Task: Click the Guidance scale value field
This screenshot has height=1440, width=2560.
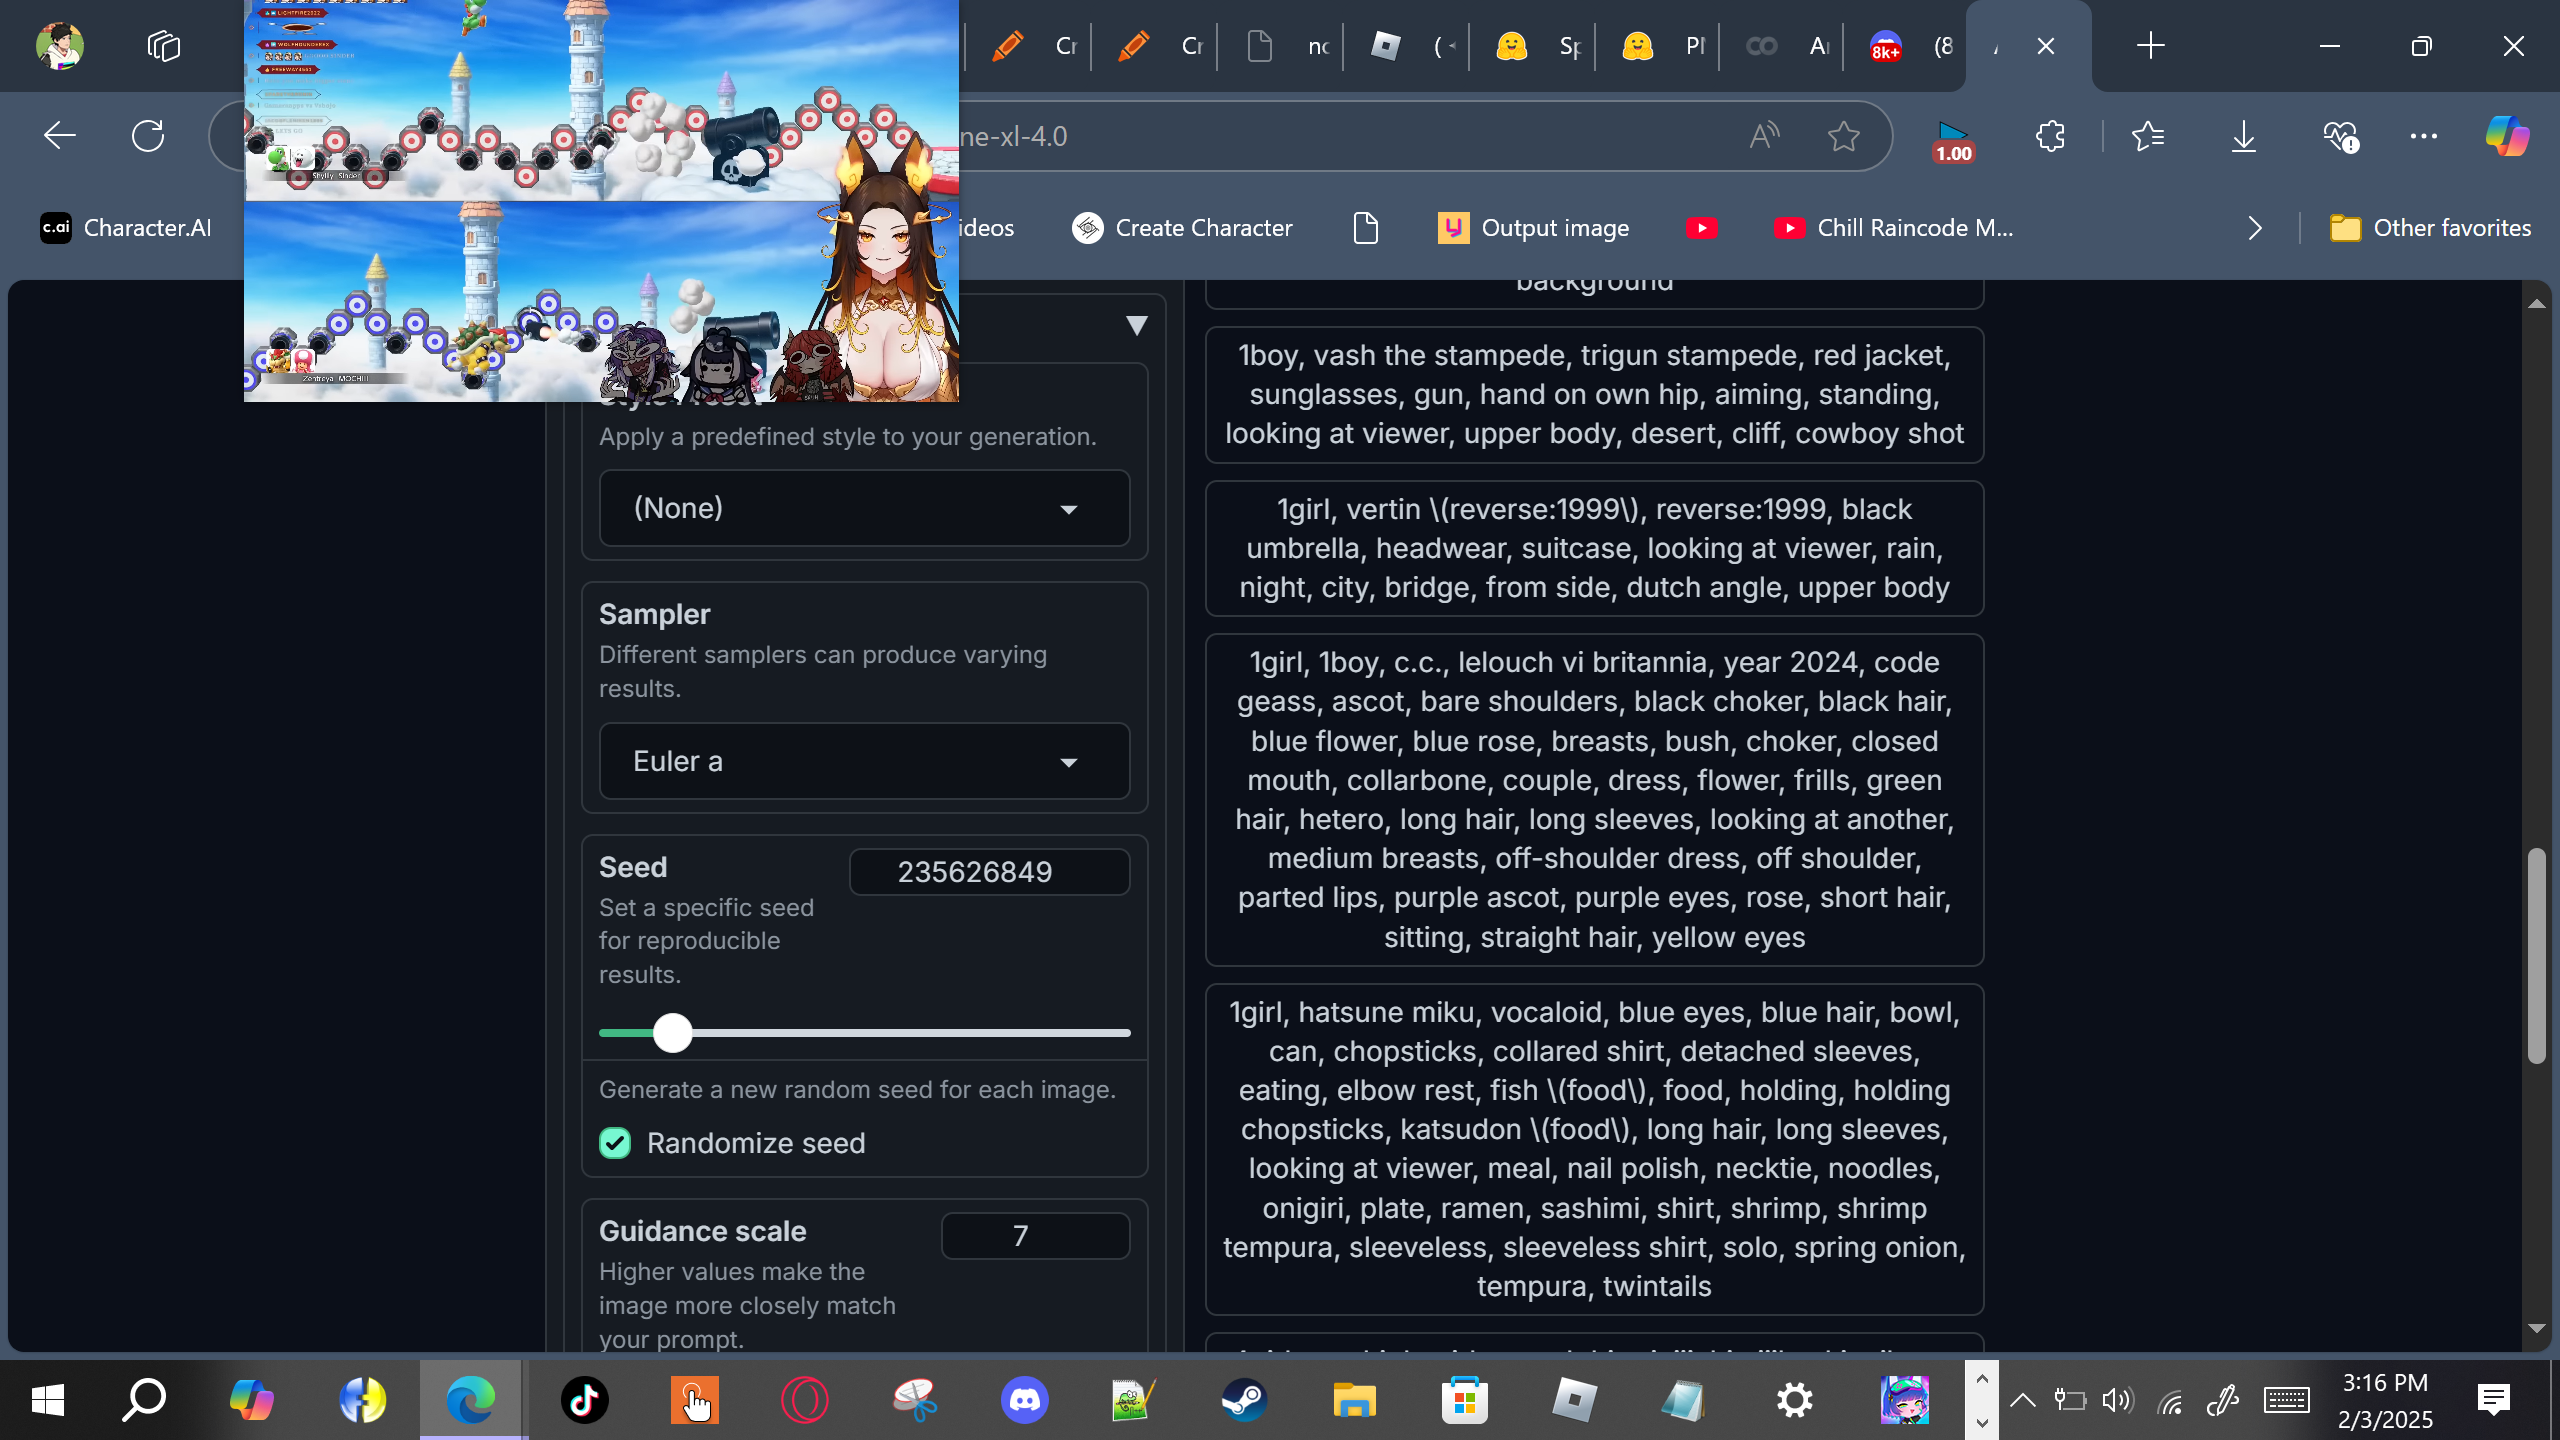Action: click(x=1036, y=1236)
